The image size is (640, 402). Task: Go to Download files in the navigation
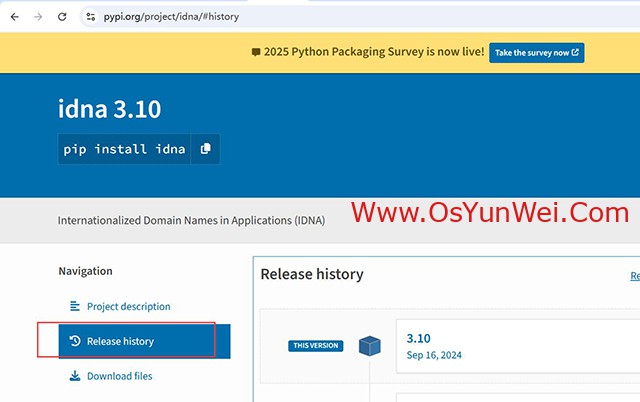tap(119, 376)
